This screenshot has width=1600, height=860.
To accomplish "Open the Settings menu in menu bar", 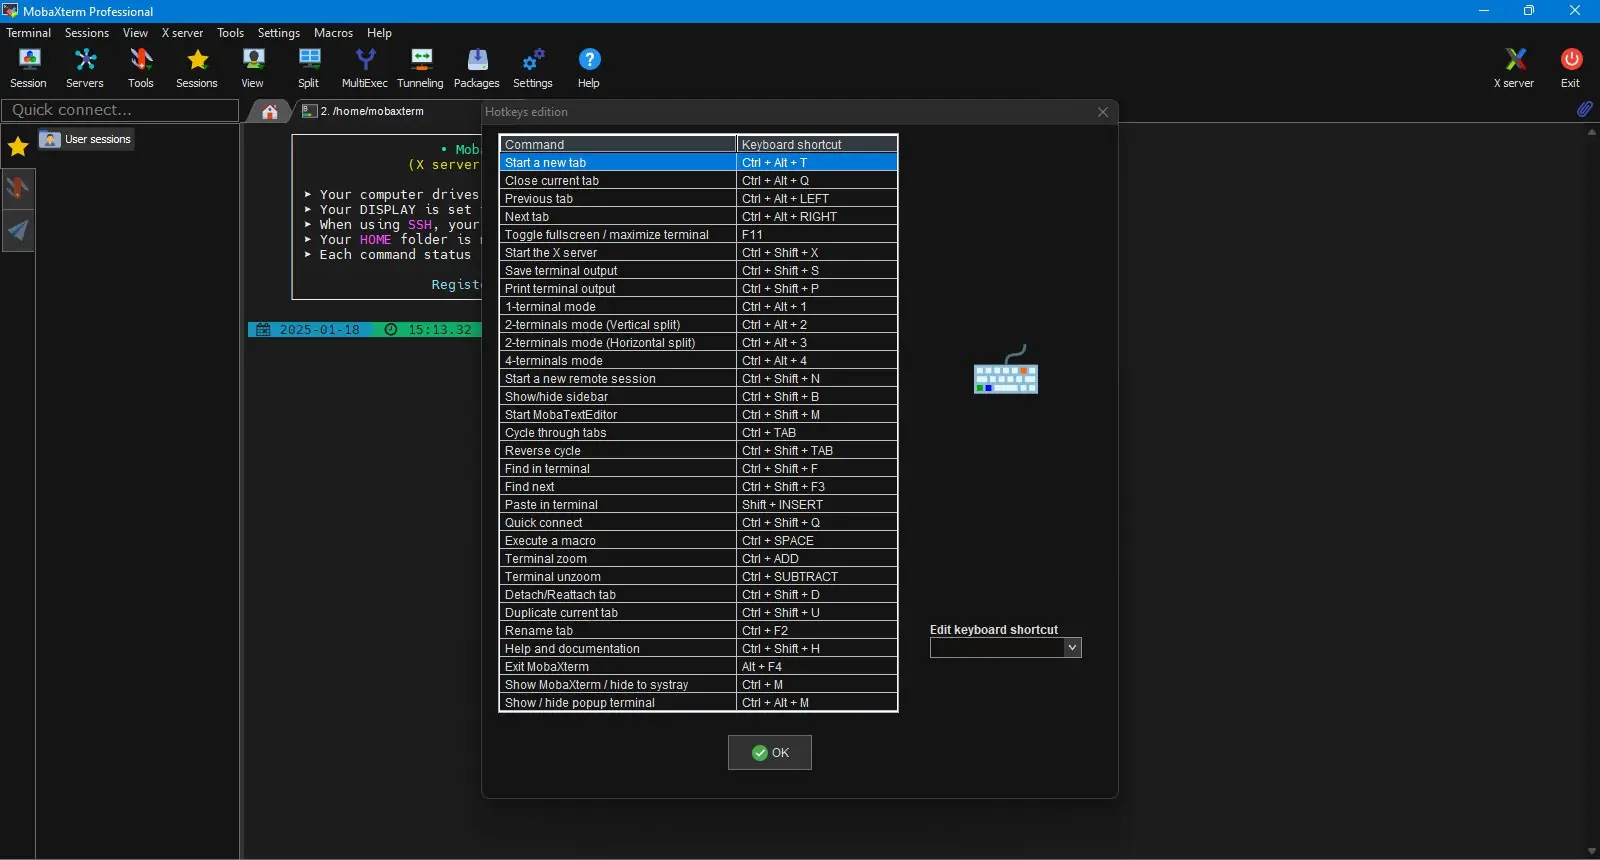I will tap(278, 33).
